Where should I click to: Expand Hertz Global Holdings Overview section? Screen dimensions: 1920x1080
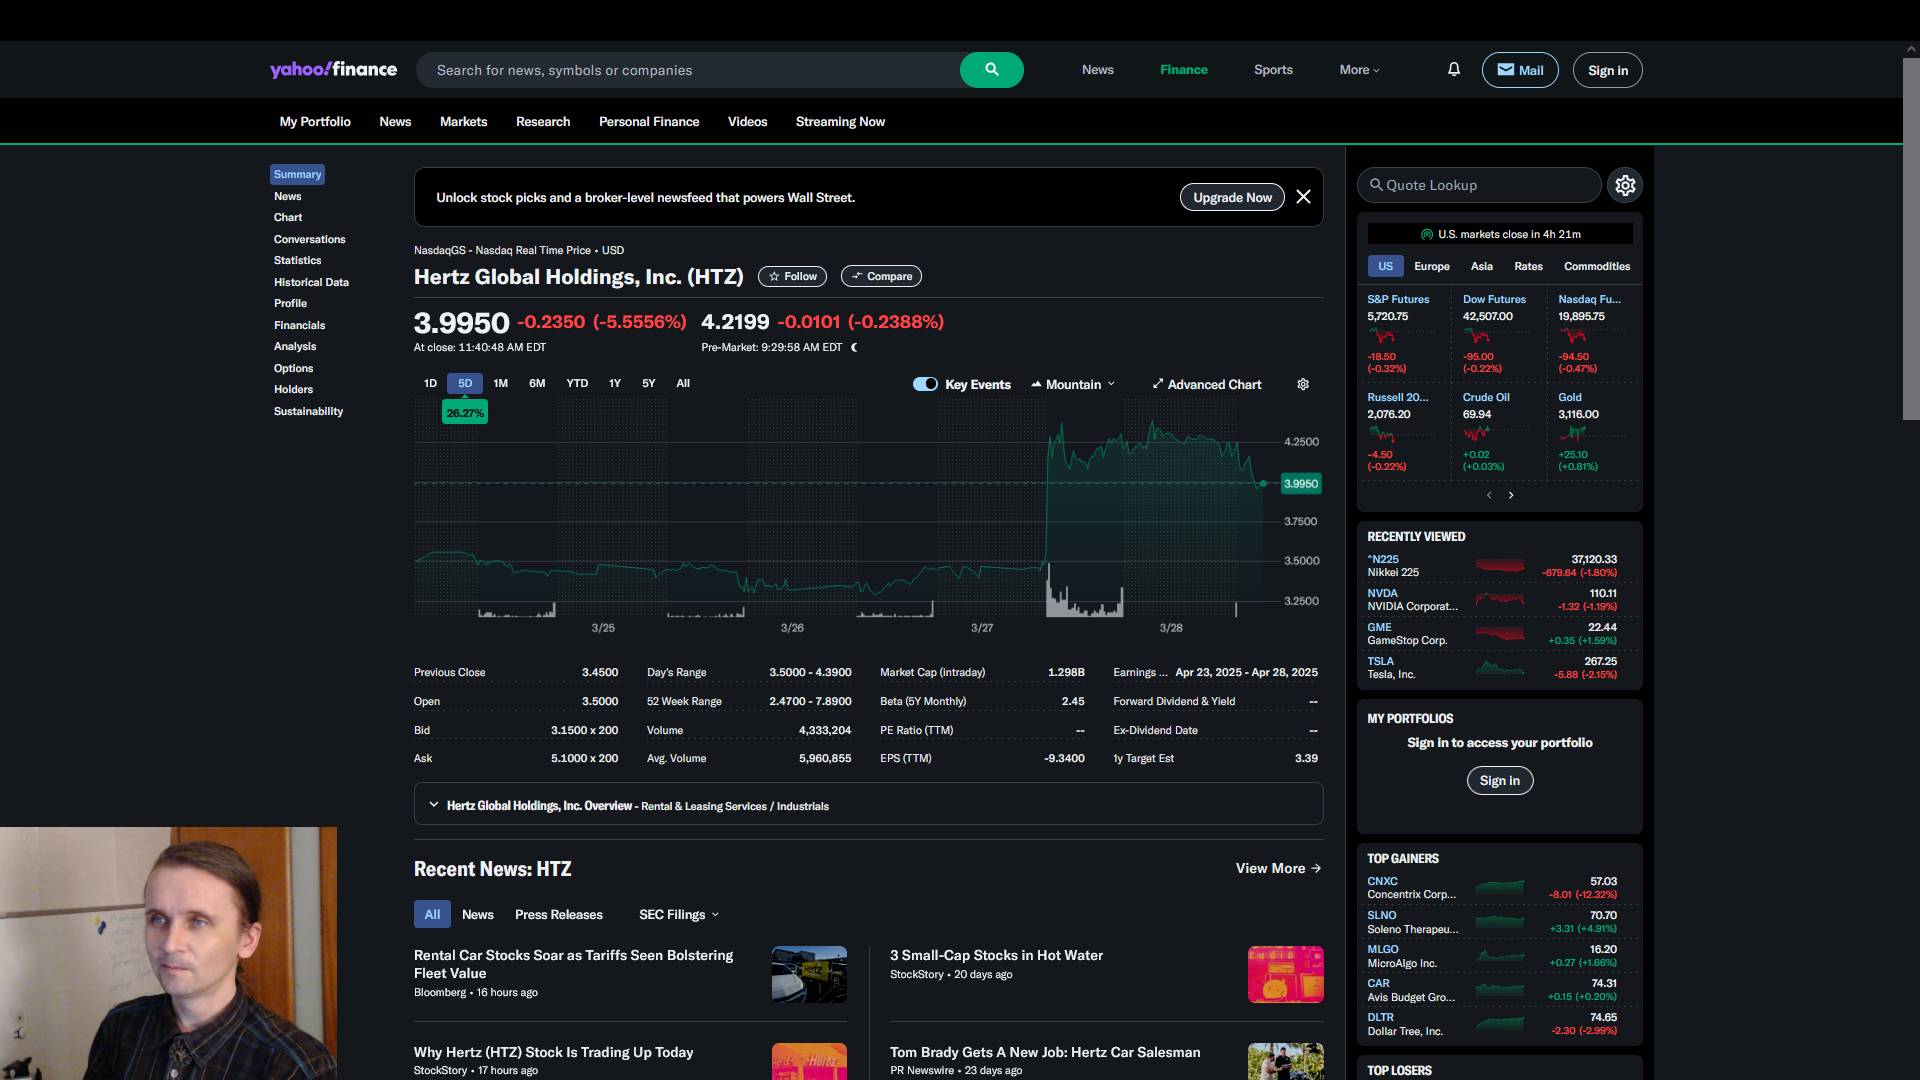tap(434, 805)
